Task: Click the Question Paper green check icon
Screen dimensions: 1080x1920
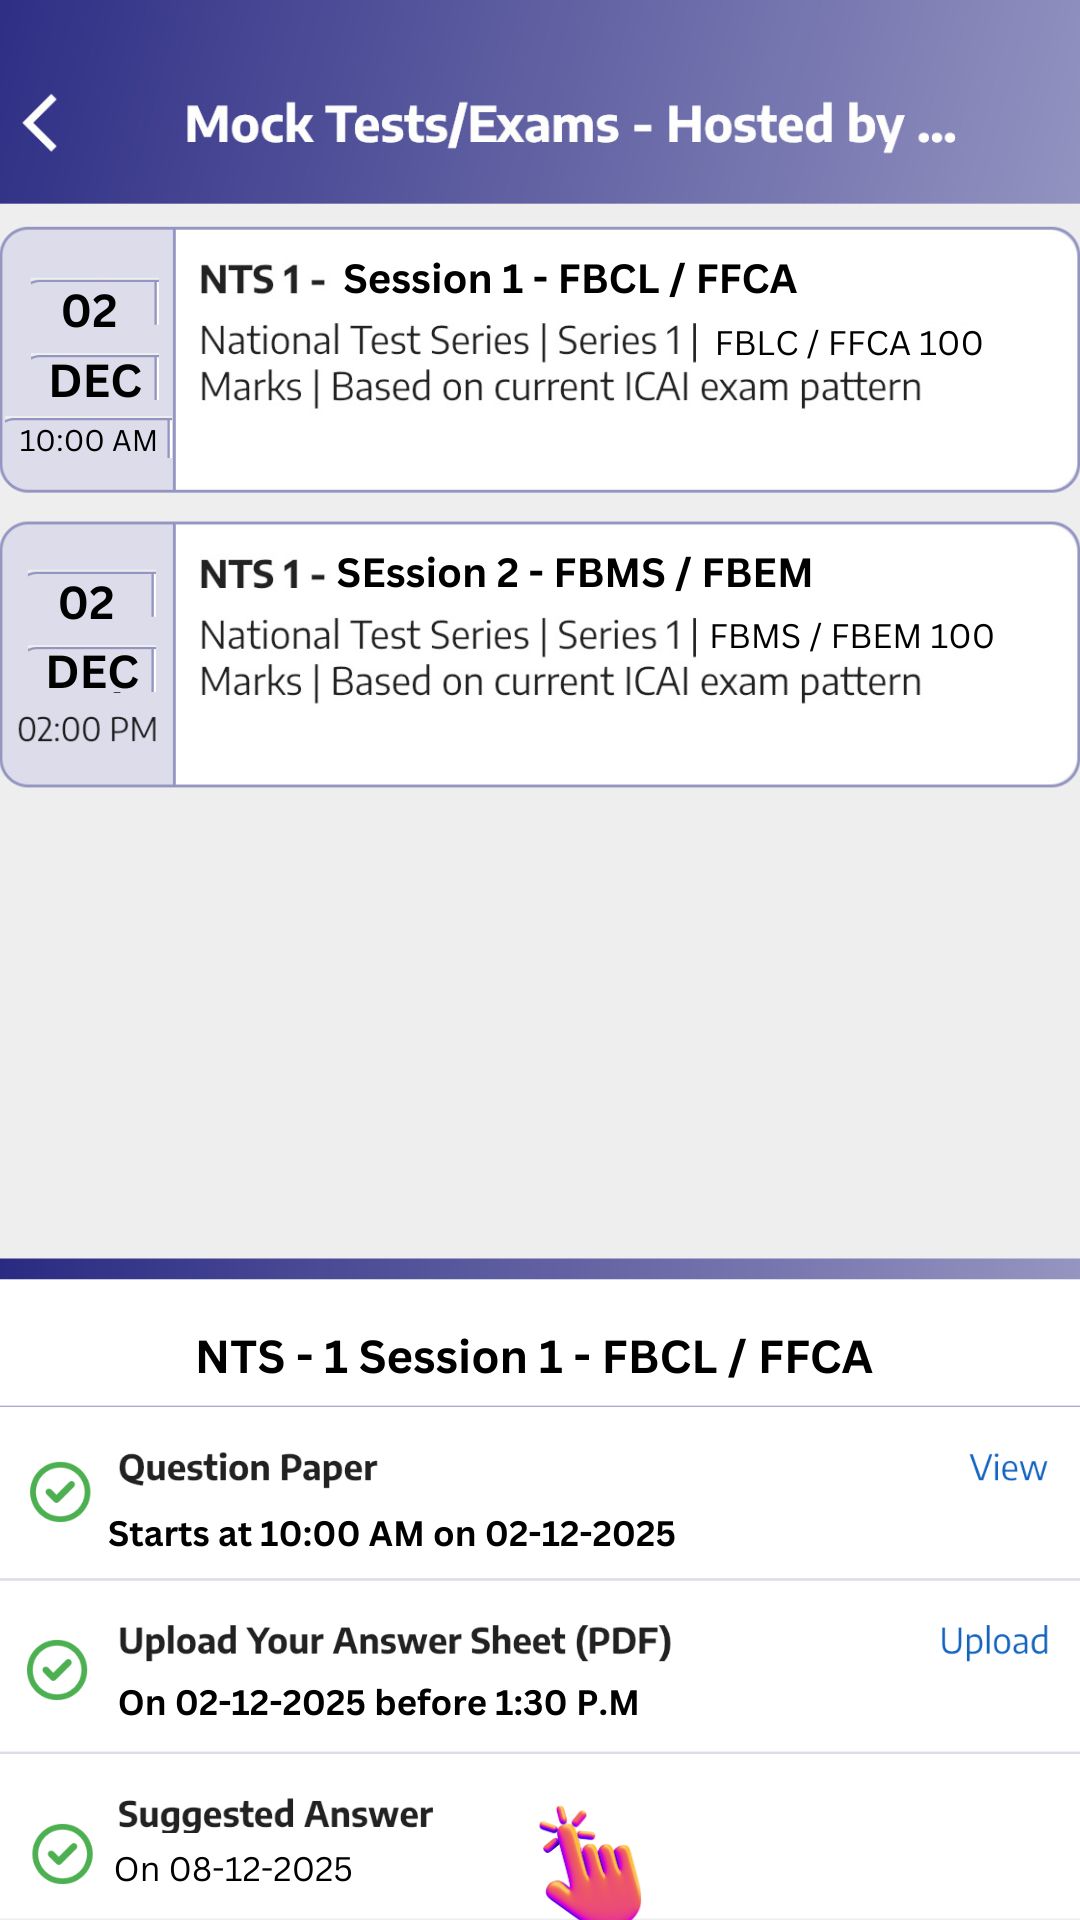Action: [x=60, y=1492]
